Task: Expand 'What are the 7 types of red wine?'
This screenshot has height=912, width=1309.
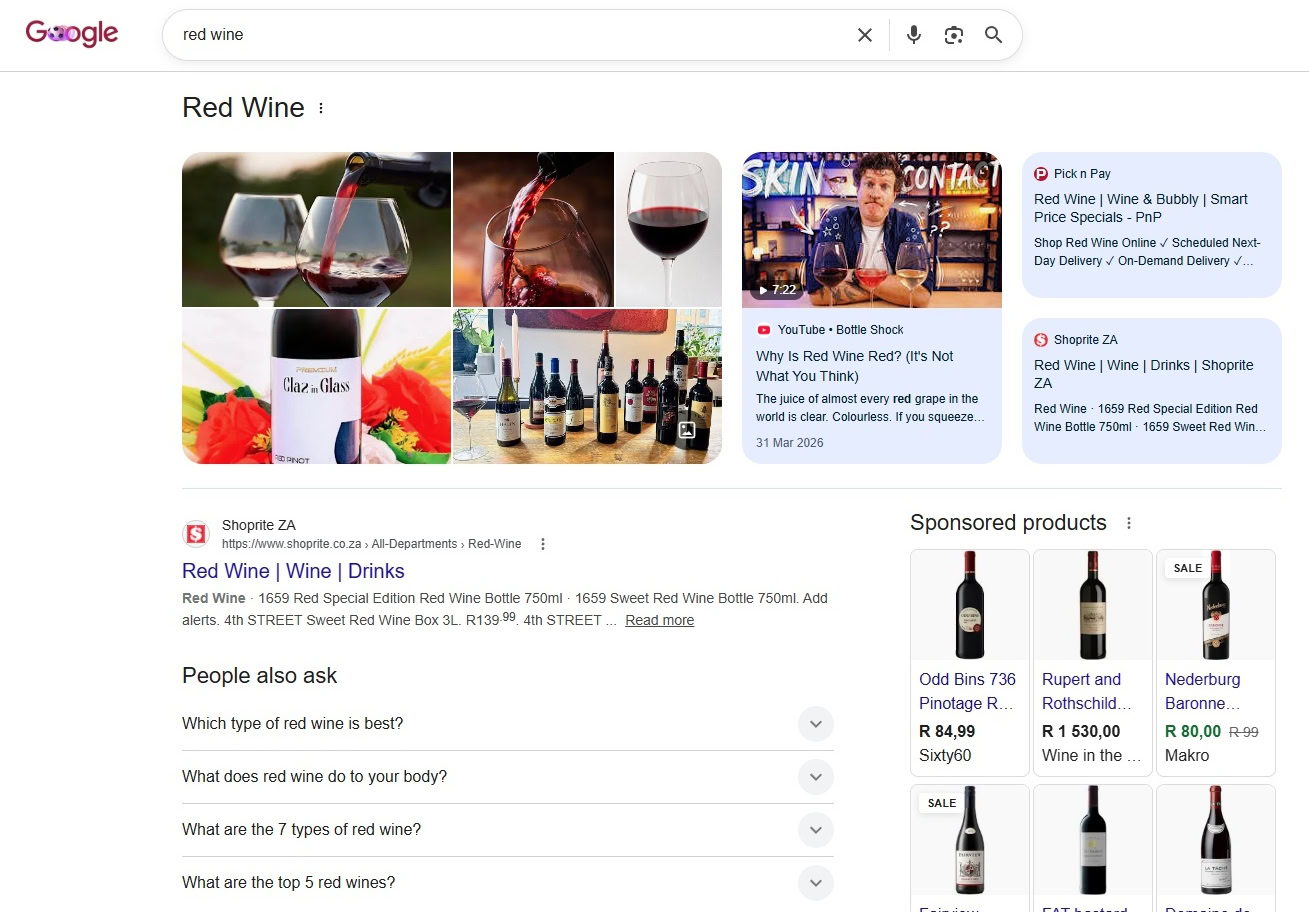Action: (508, 830)
